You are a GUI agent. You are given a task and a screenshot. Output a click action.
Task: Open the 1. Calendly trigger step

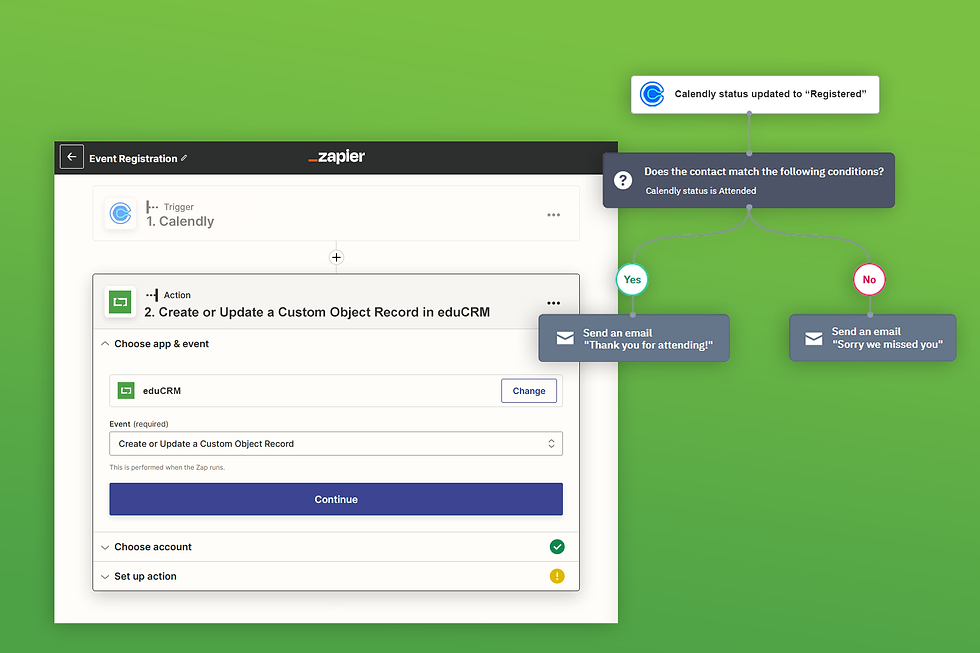coord(336,214)
